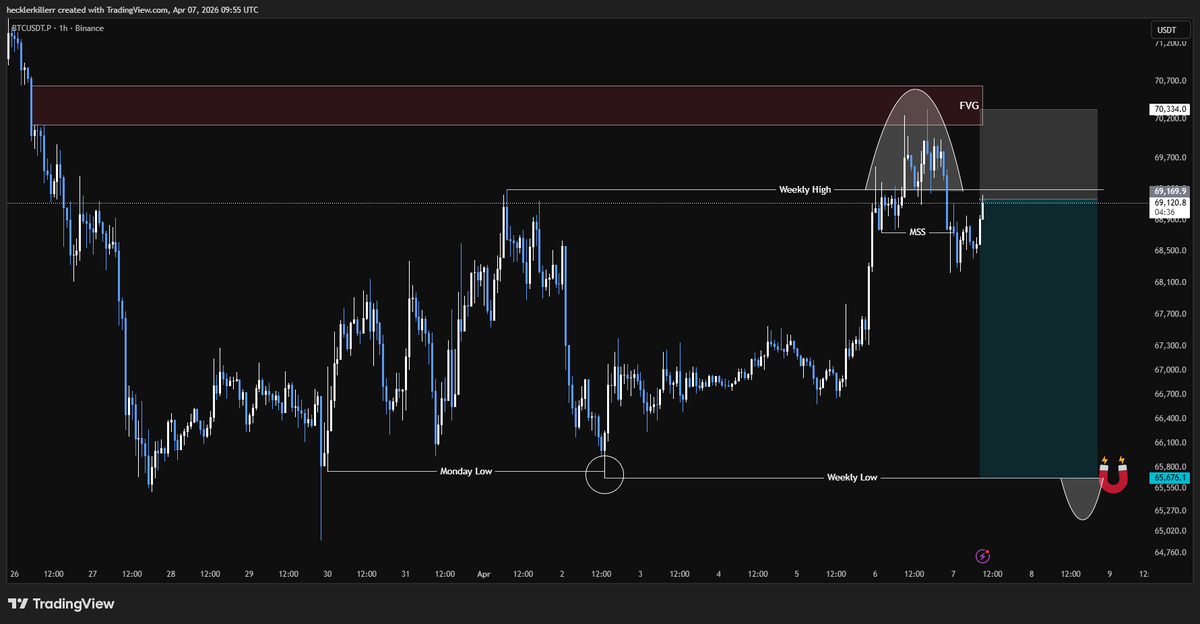The image size is (1200, 624).
Task: Click the 70,334.0 stop price tag
Action: point(1169,109)
